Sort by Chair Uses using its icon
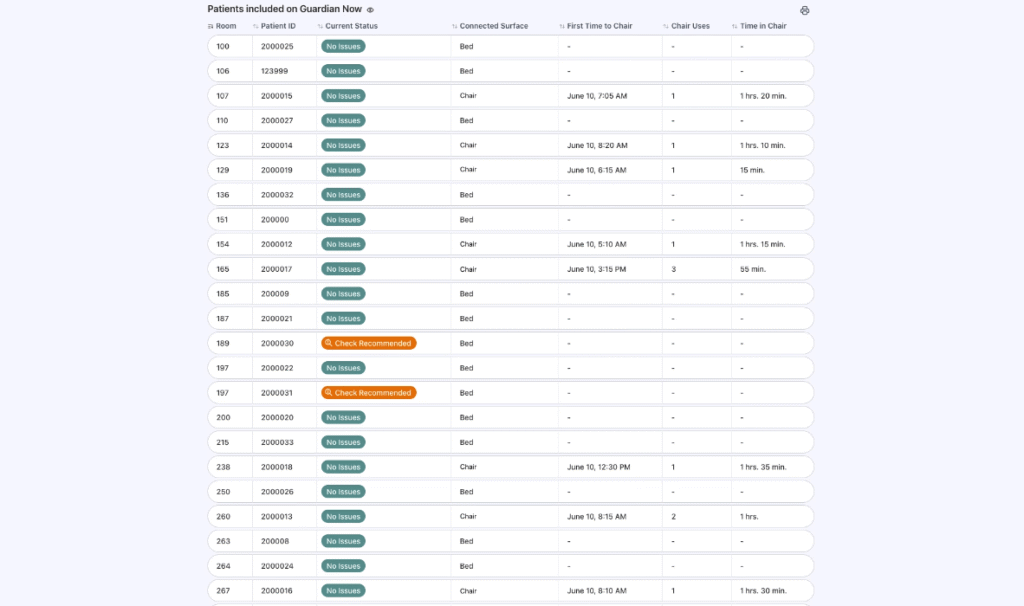 pos(666,26)
